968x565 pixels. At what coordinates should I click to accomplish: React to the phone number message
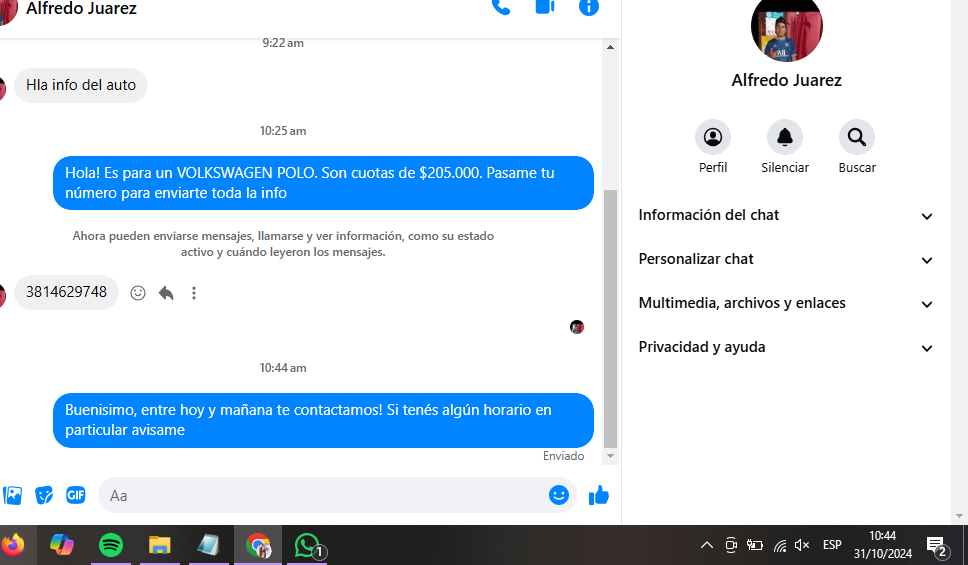(138, 293)
